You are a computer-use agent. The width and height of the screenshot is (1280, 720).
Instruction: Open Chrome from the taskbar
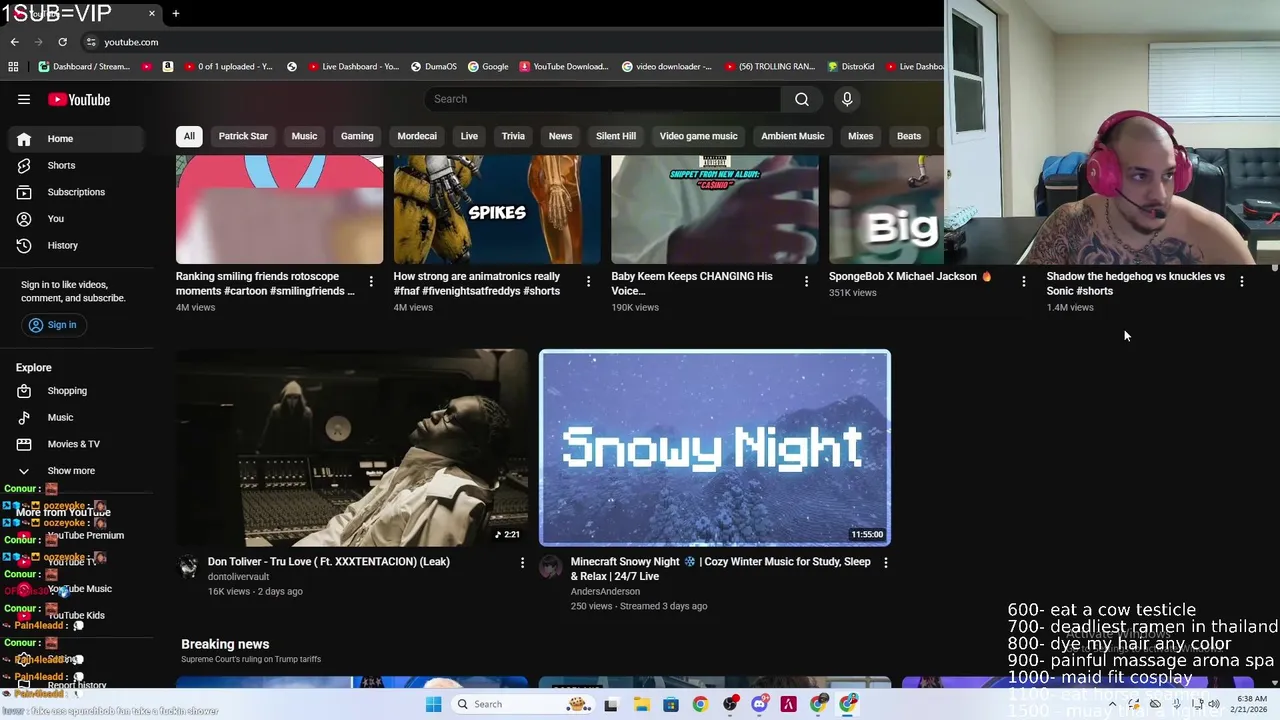[x=700, y=704]
